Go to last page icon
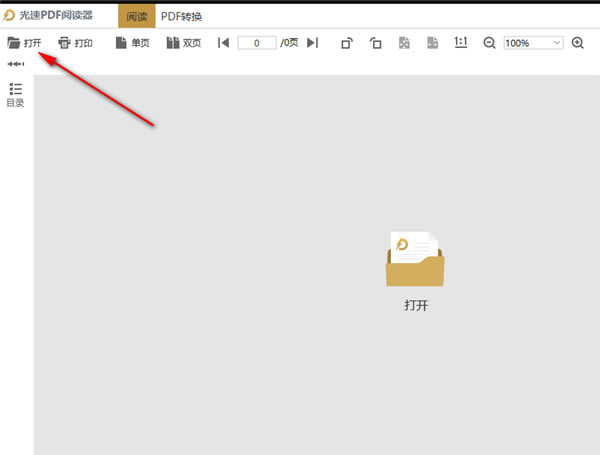 click(313, 43)
